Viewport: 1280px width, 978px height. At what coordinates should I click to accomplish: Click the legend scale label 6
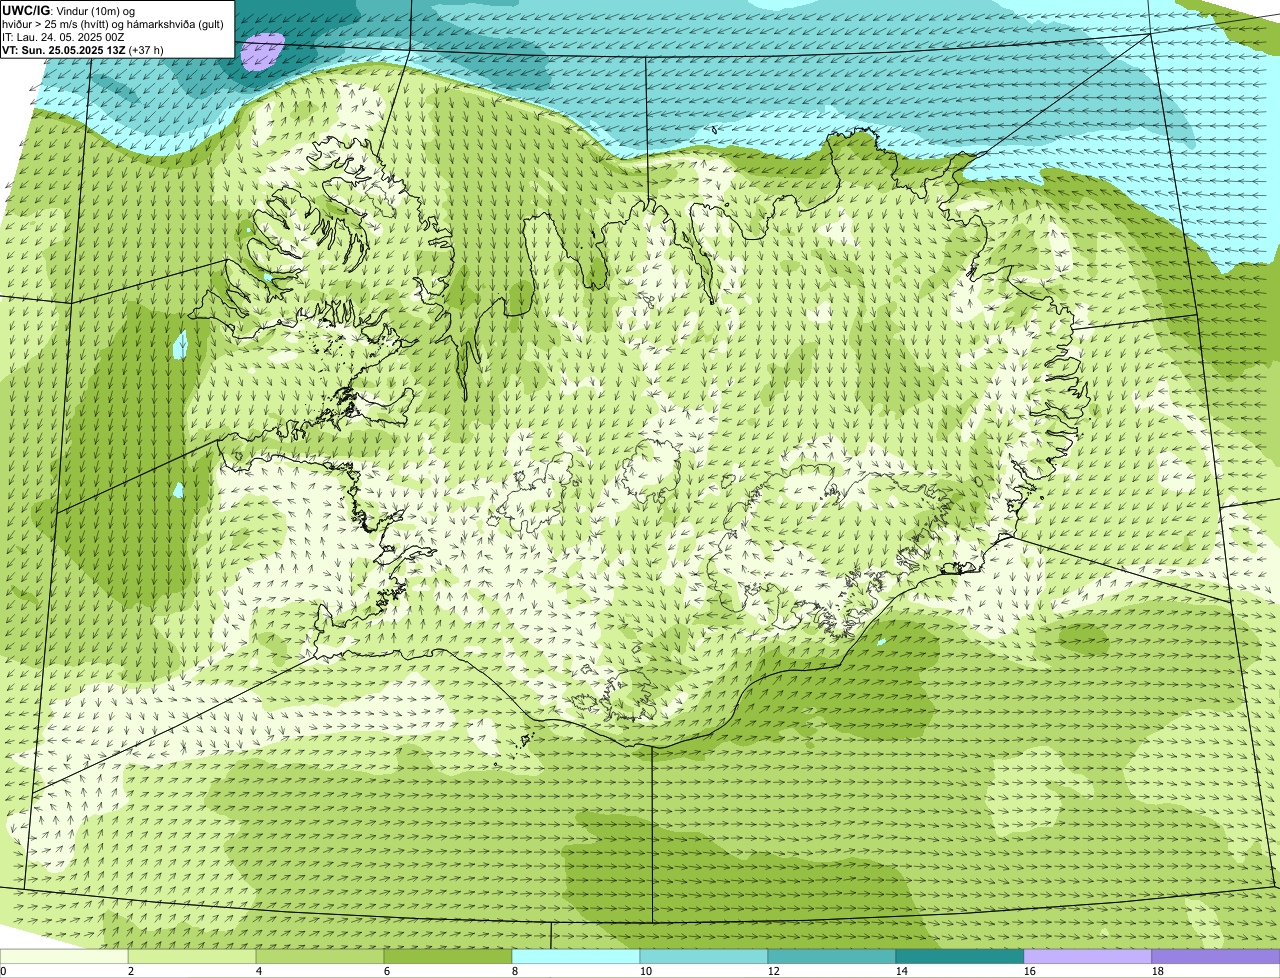(387, 971)
